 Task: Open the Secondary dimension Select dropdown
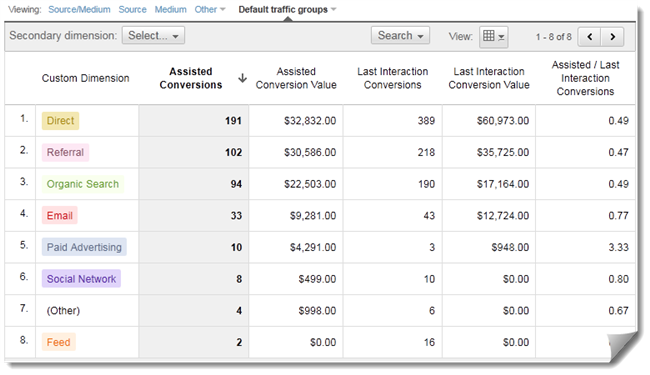click(153, 36)
